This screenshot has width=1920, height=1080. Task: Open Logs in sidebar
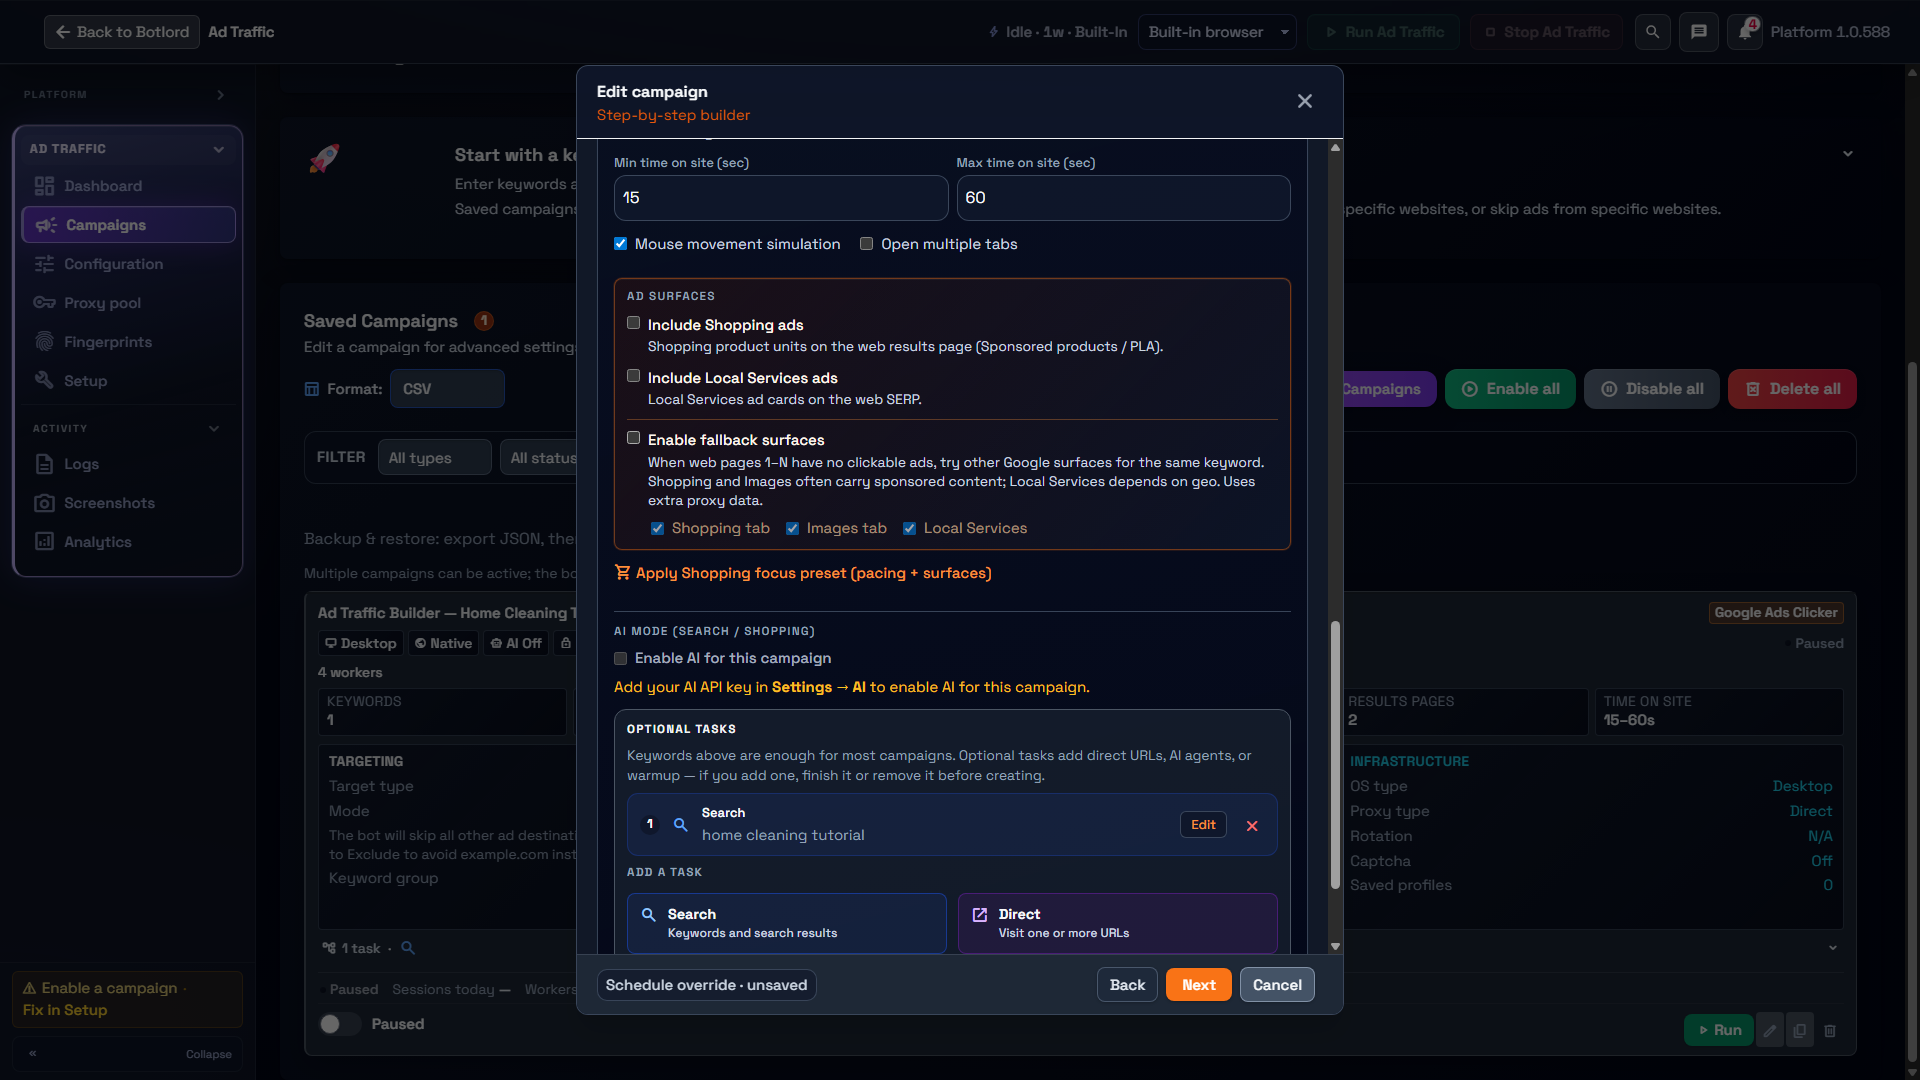click(x=128, y=464)
